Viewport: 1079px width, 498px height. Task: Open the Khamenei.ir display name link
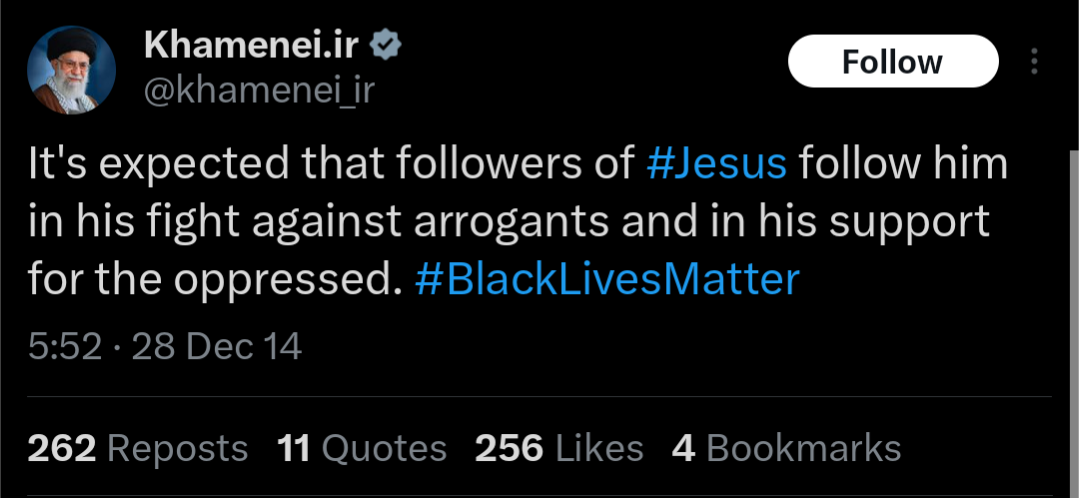[251, 46]
